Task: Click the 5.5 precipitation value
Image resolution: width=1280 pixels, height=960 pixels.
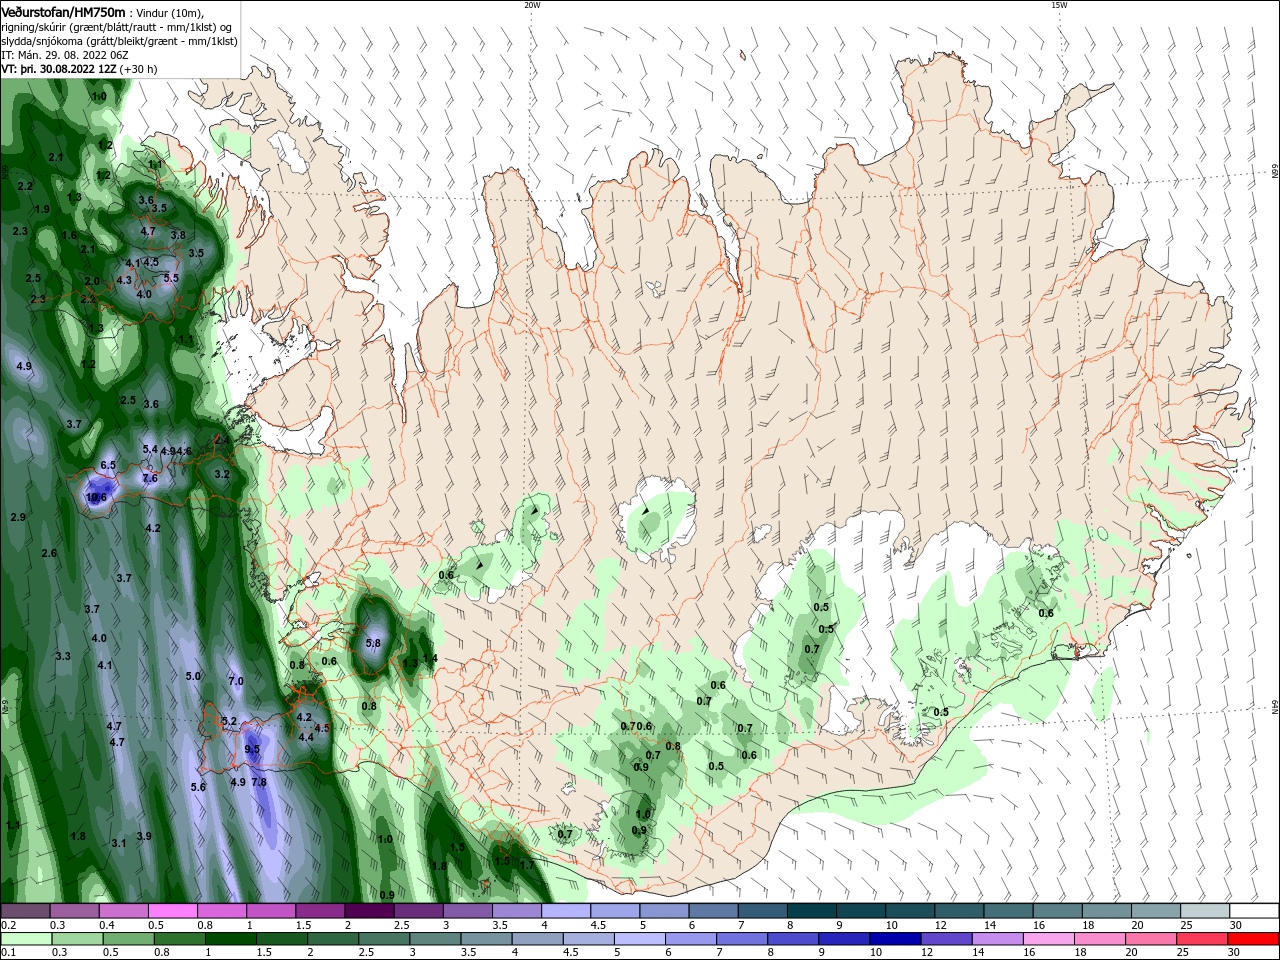Action: click(171, 278)
